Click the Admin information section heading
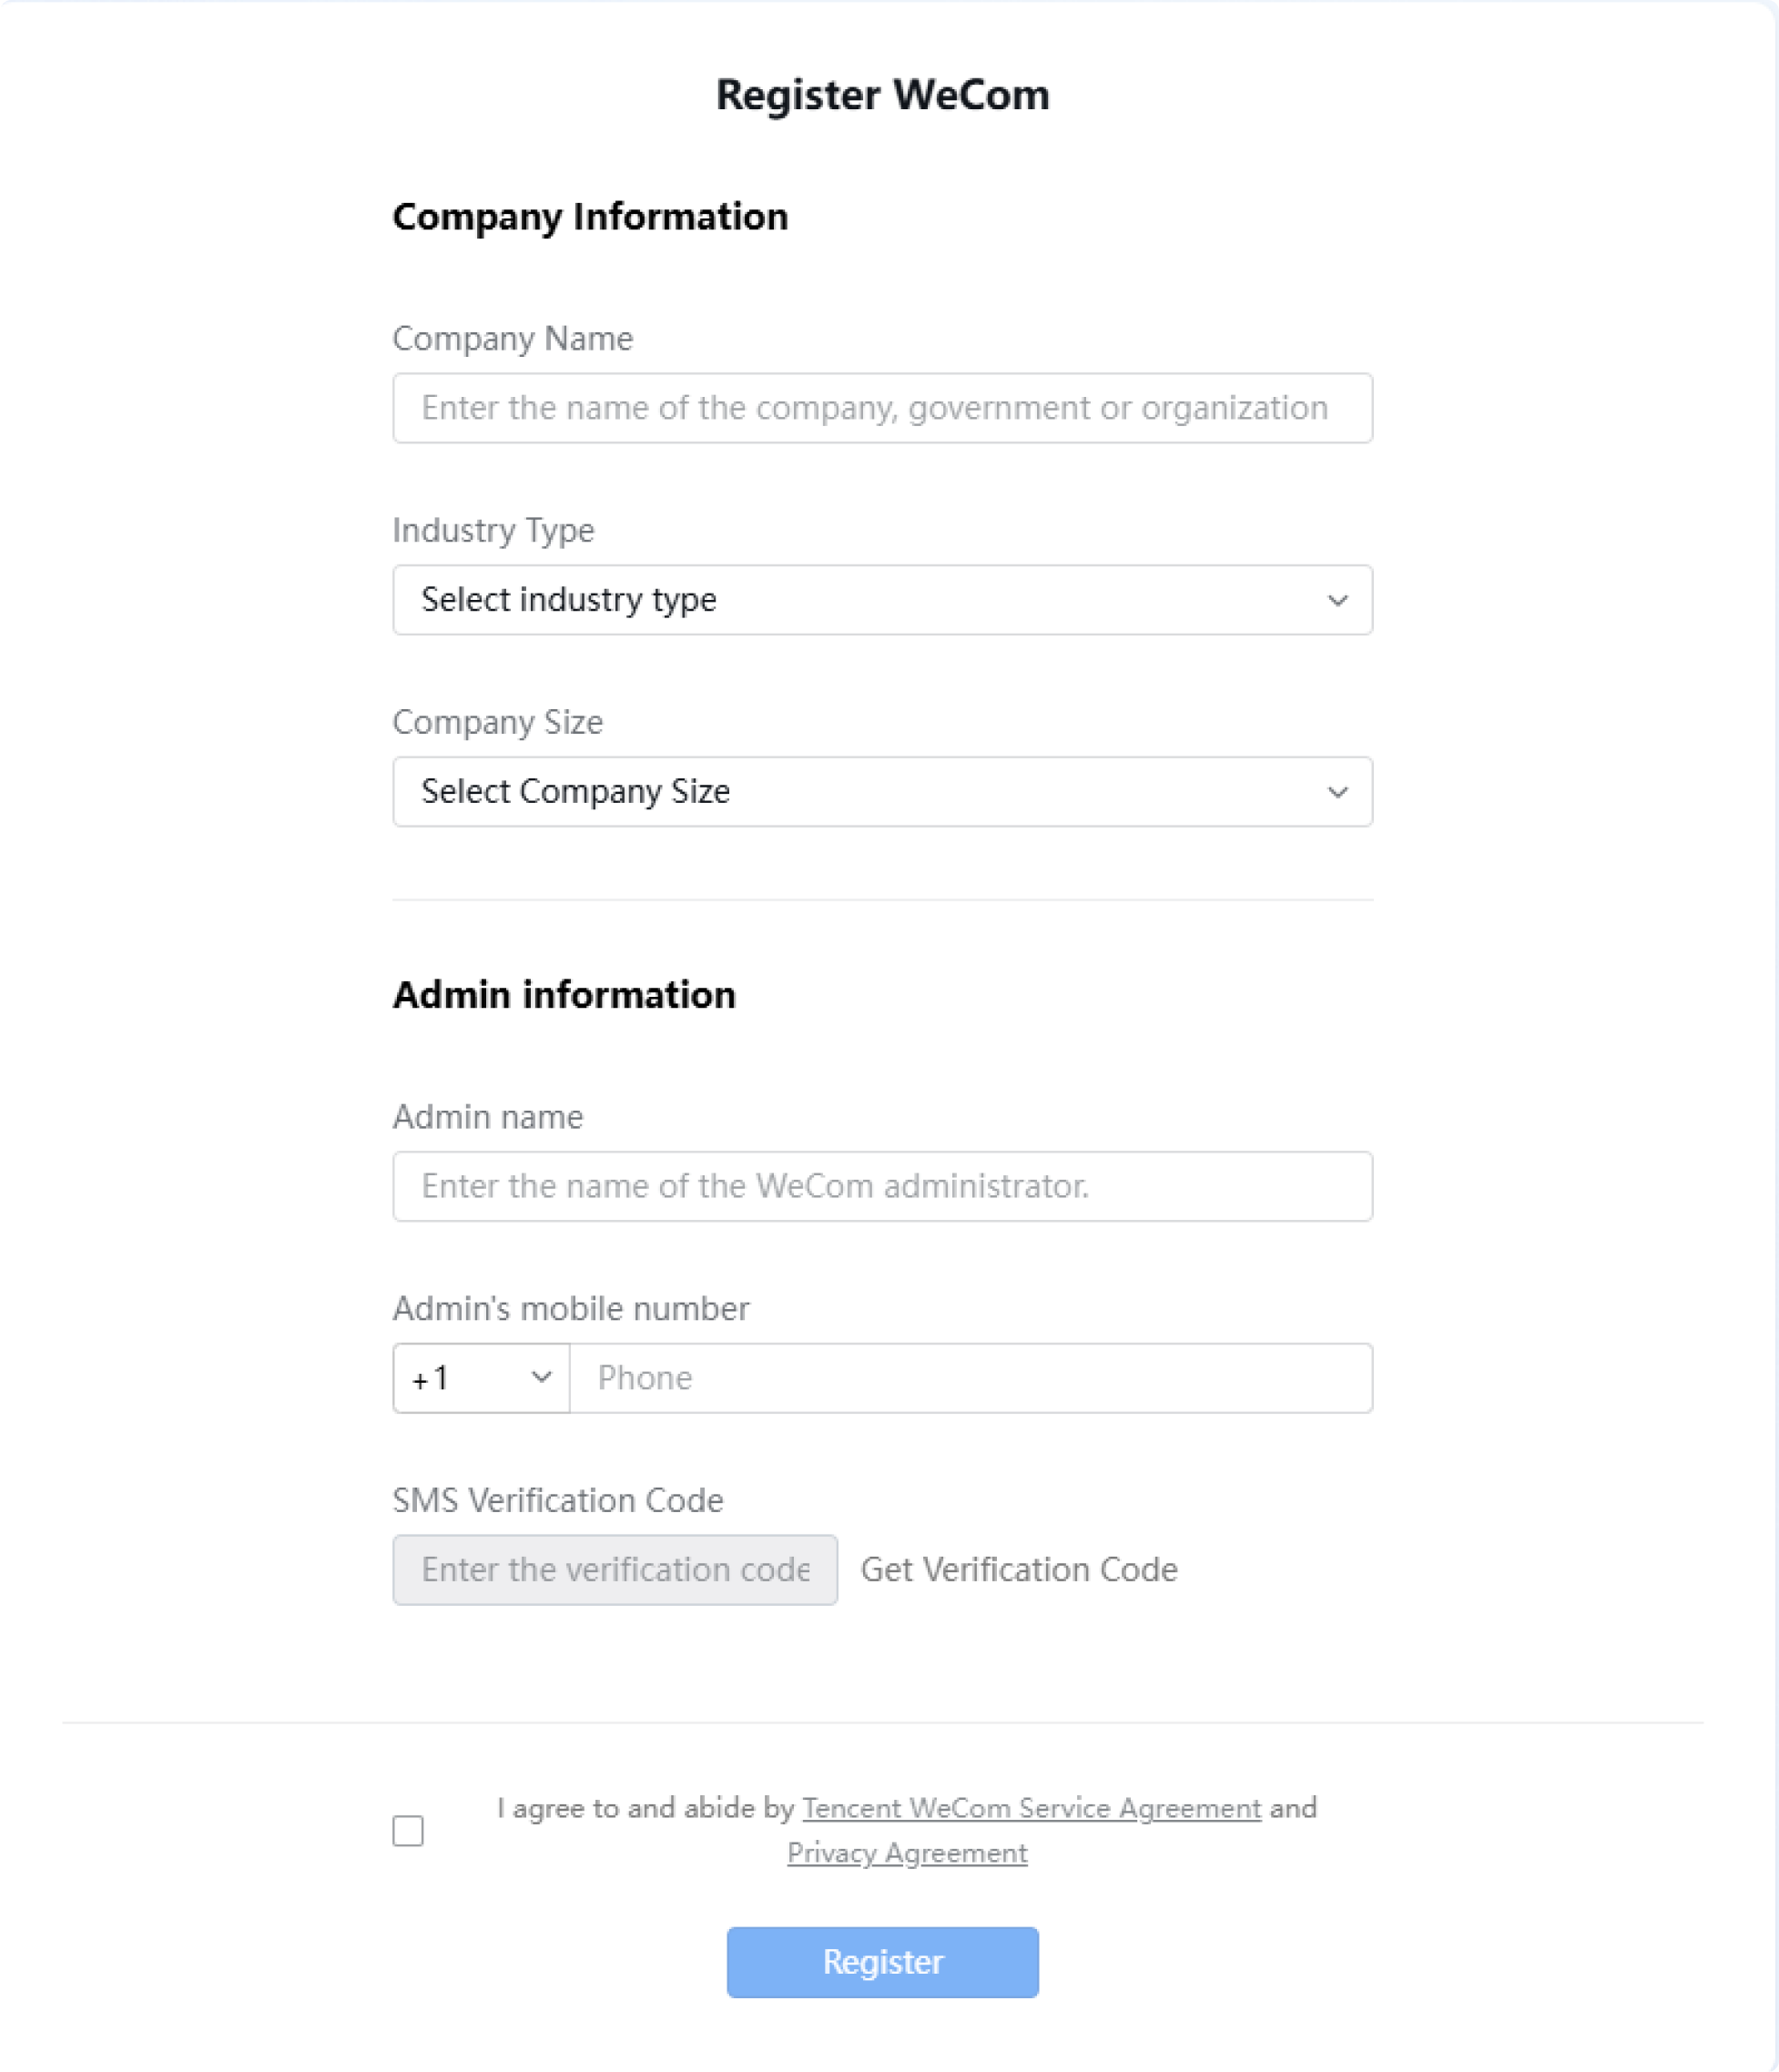This screenshot has width=1779, height=2072. pyautogui.click(x=564, y=995)
